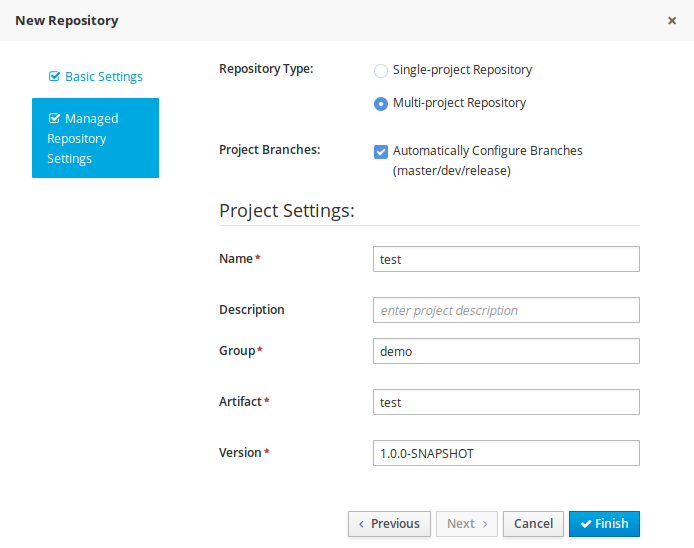Click the Repository Type label
Image resolution: width=694 pixels, height=548 pixels.
pyautogui.click(x=266, y=69)
